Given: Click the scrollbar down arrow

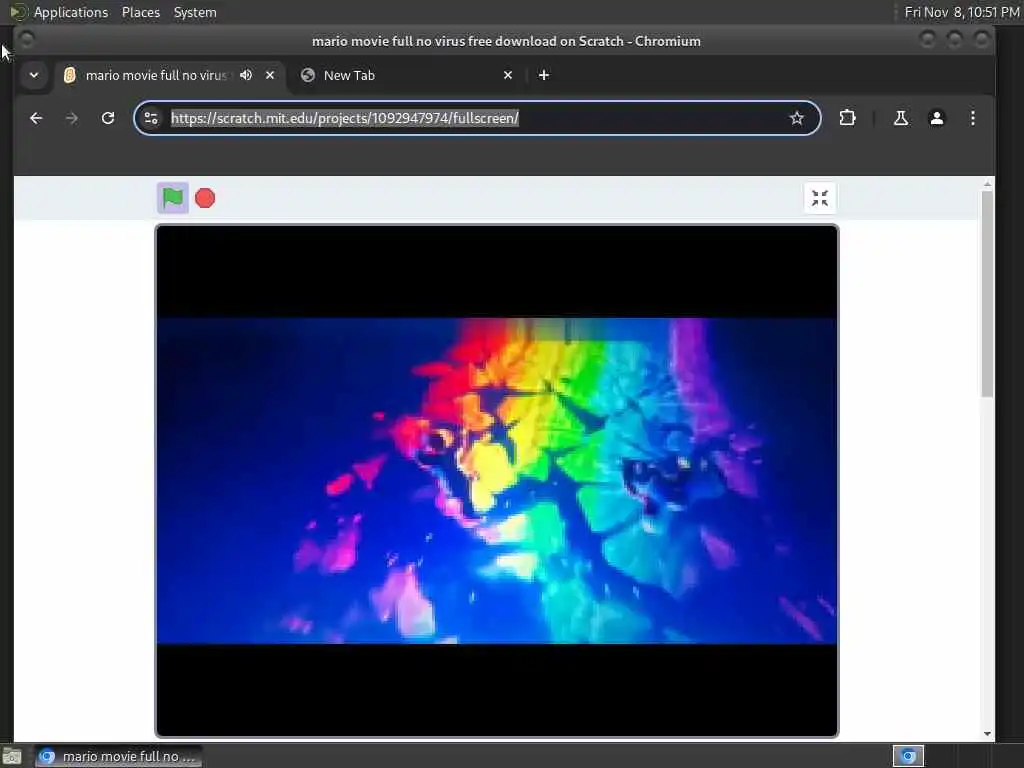Looking at the screenshot, I should [987, 733].
